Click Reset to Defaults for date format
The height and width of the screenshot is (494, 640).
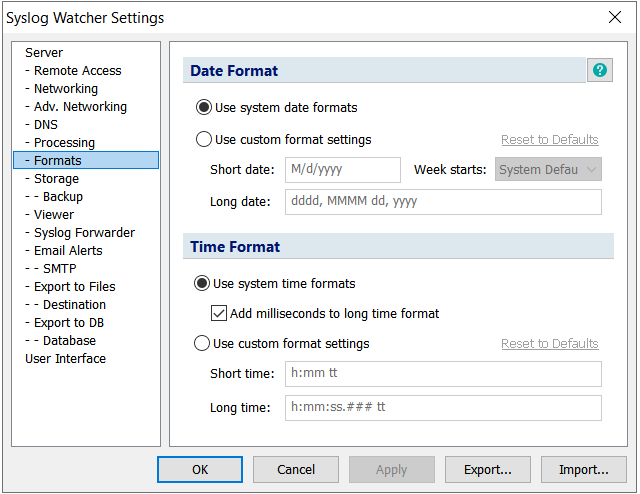tap(549, 140)
